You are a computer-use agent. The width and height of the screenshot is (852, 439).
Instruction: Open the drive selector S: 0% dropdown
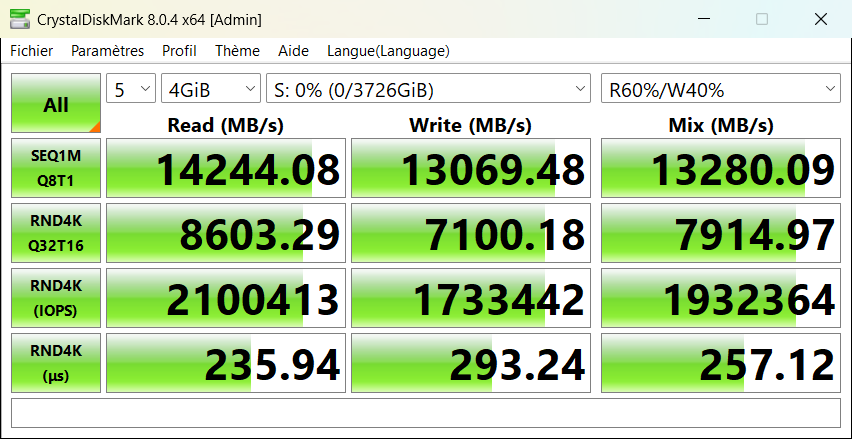[x=429, y=90]
